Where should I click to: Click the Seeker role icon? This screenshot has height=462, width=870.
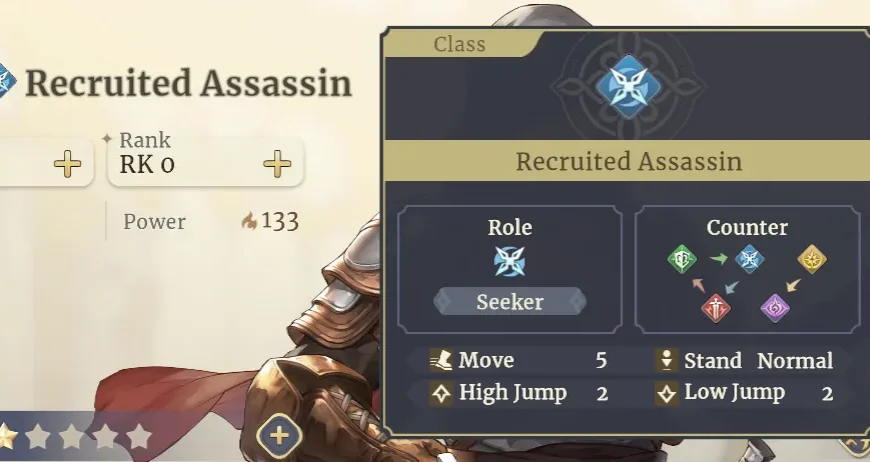click(x=509, y=262)
